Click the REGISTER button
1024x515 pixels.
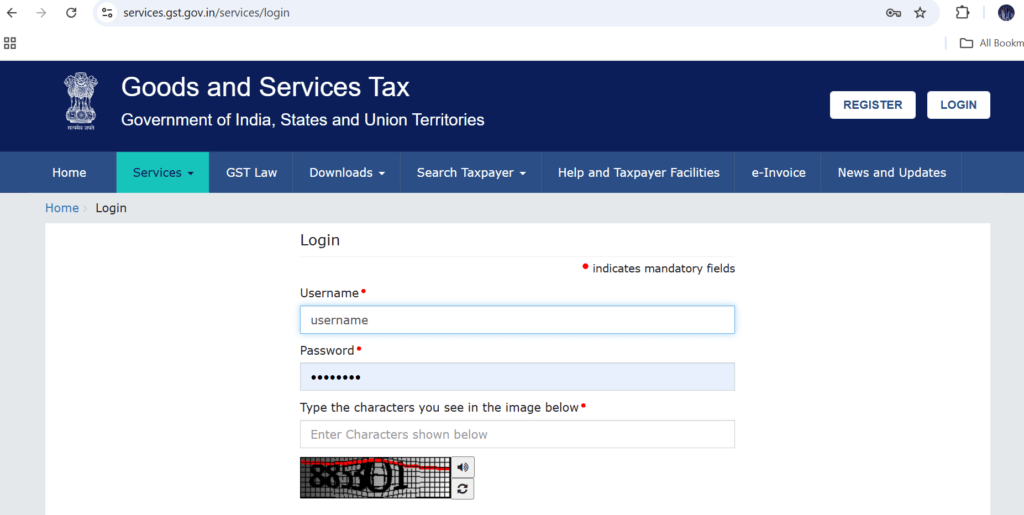point(872,105)
